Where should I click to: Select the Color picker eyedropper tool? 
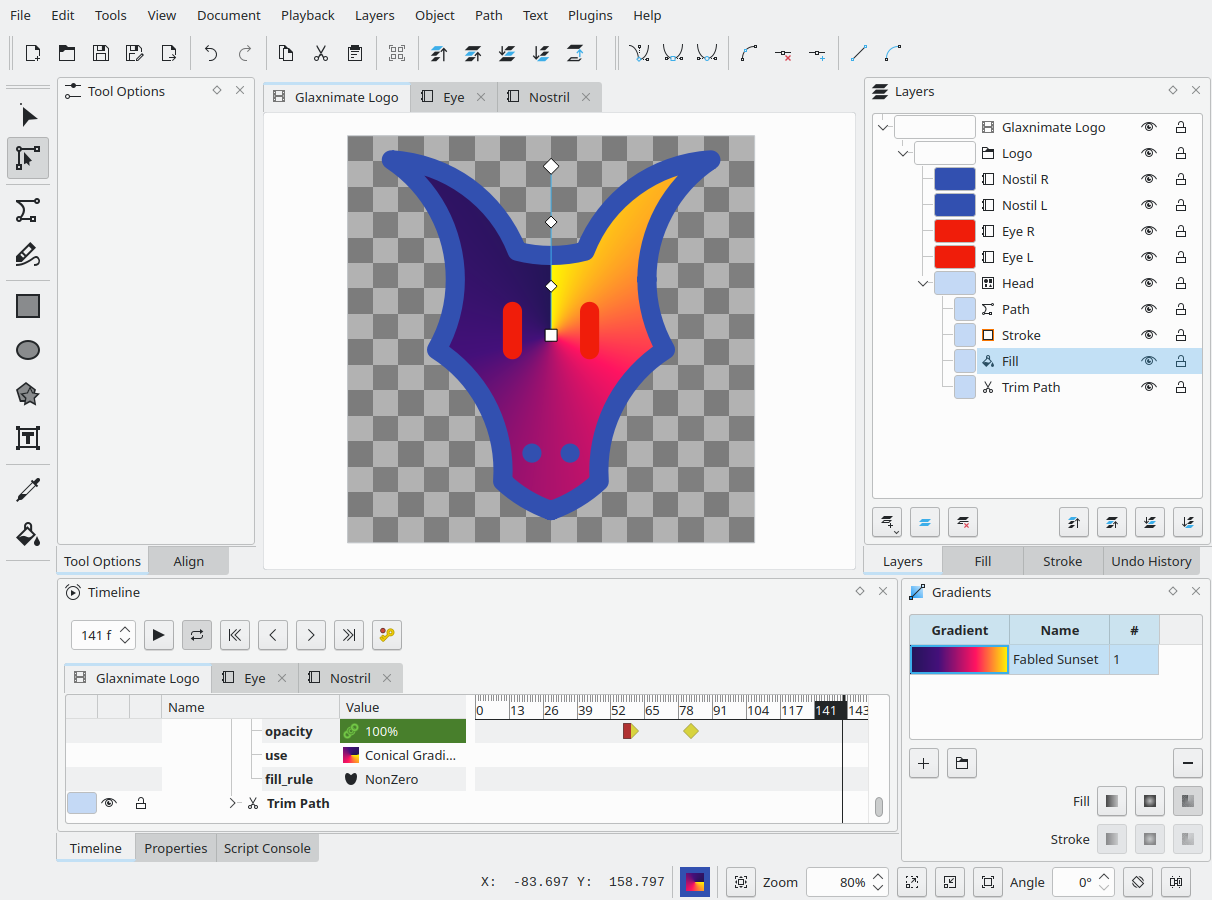(28, 490)
